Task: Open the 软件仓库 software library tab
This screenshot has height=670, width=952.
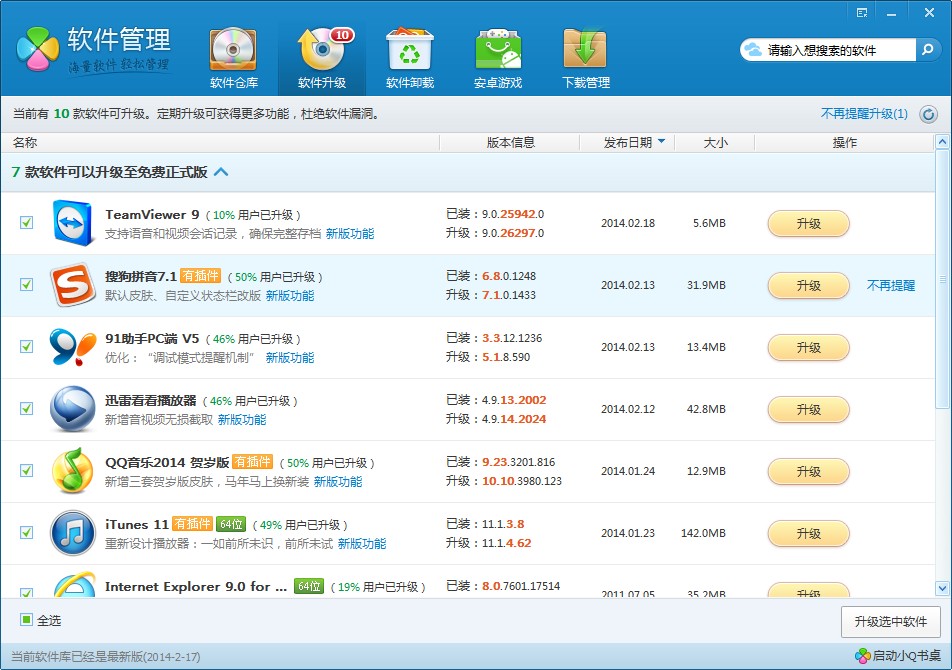Action: 234,58
